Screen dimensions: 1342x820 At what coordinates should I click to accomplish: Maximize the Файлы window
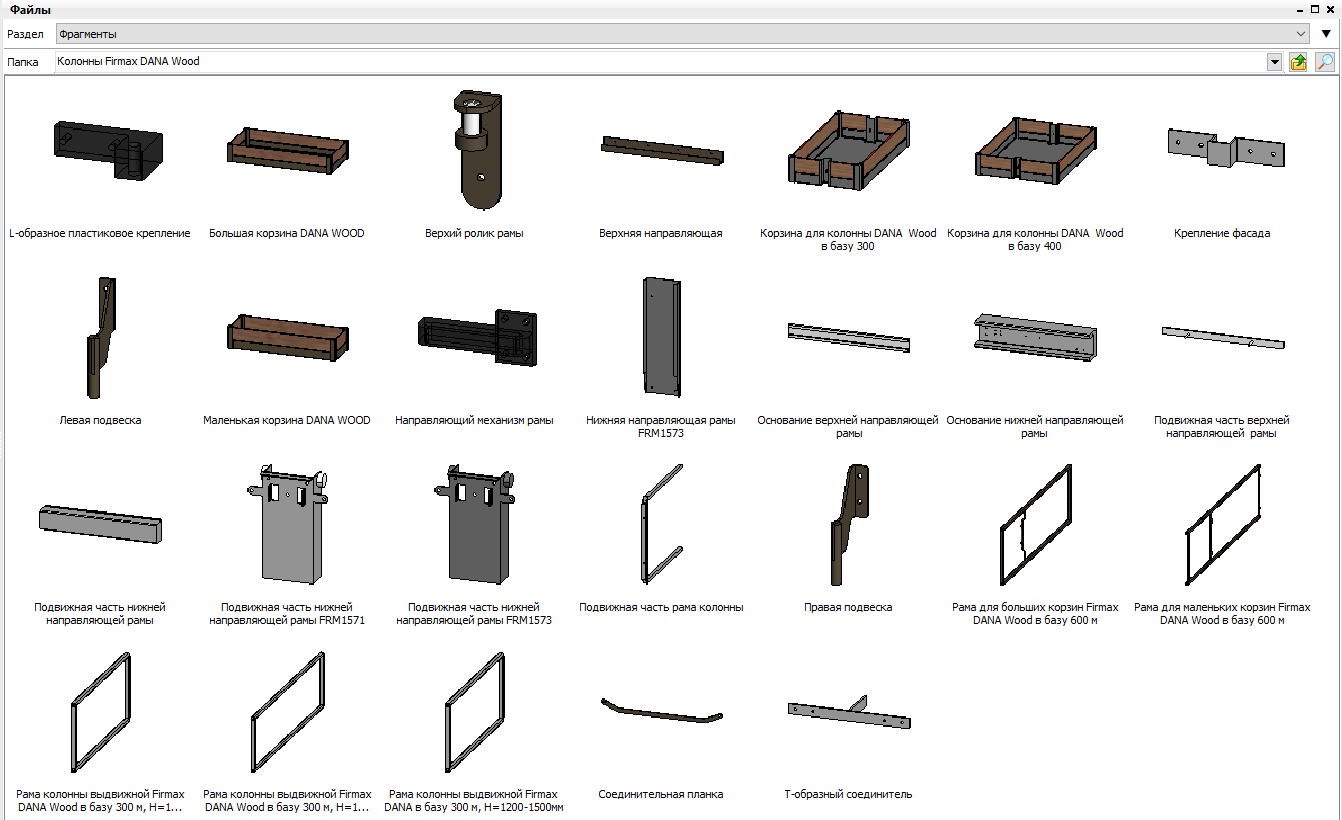tap(1315, 9)
